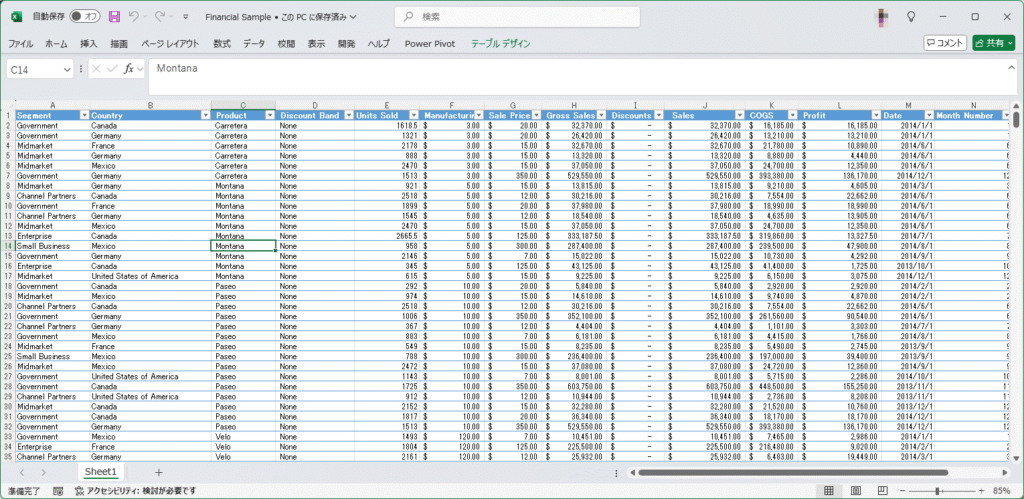Click the vertical scroll up arrow
The image size is (1024, 499).
1016,106
